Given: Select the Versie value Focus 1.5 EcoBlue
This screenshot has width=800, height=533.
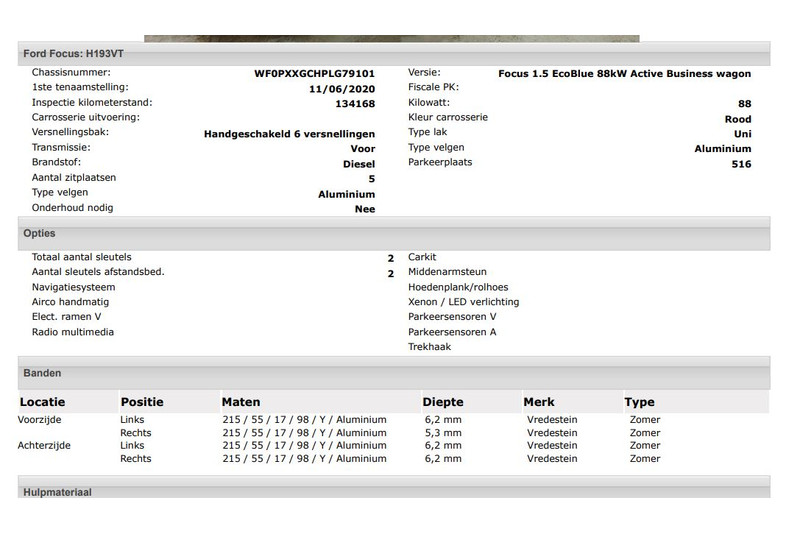Looking at the screenshot, I should coord(624,74).
